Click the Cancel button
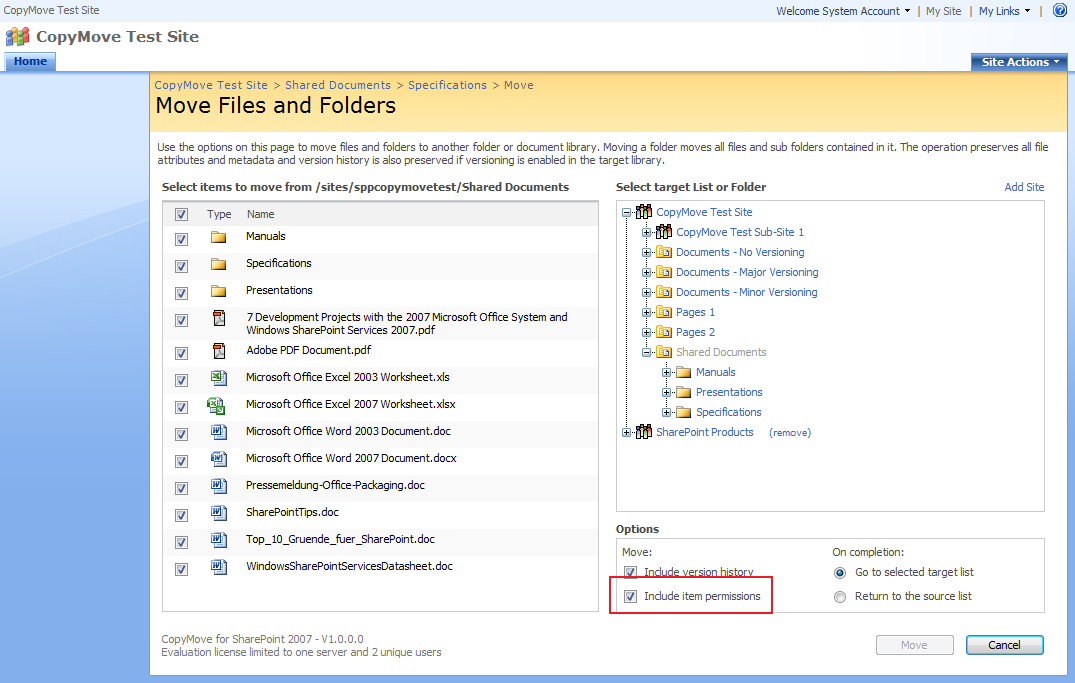 pyautogui.click(x=1004, y=645)
